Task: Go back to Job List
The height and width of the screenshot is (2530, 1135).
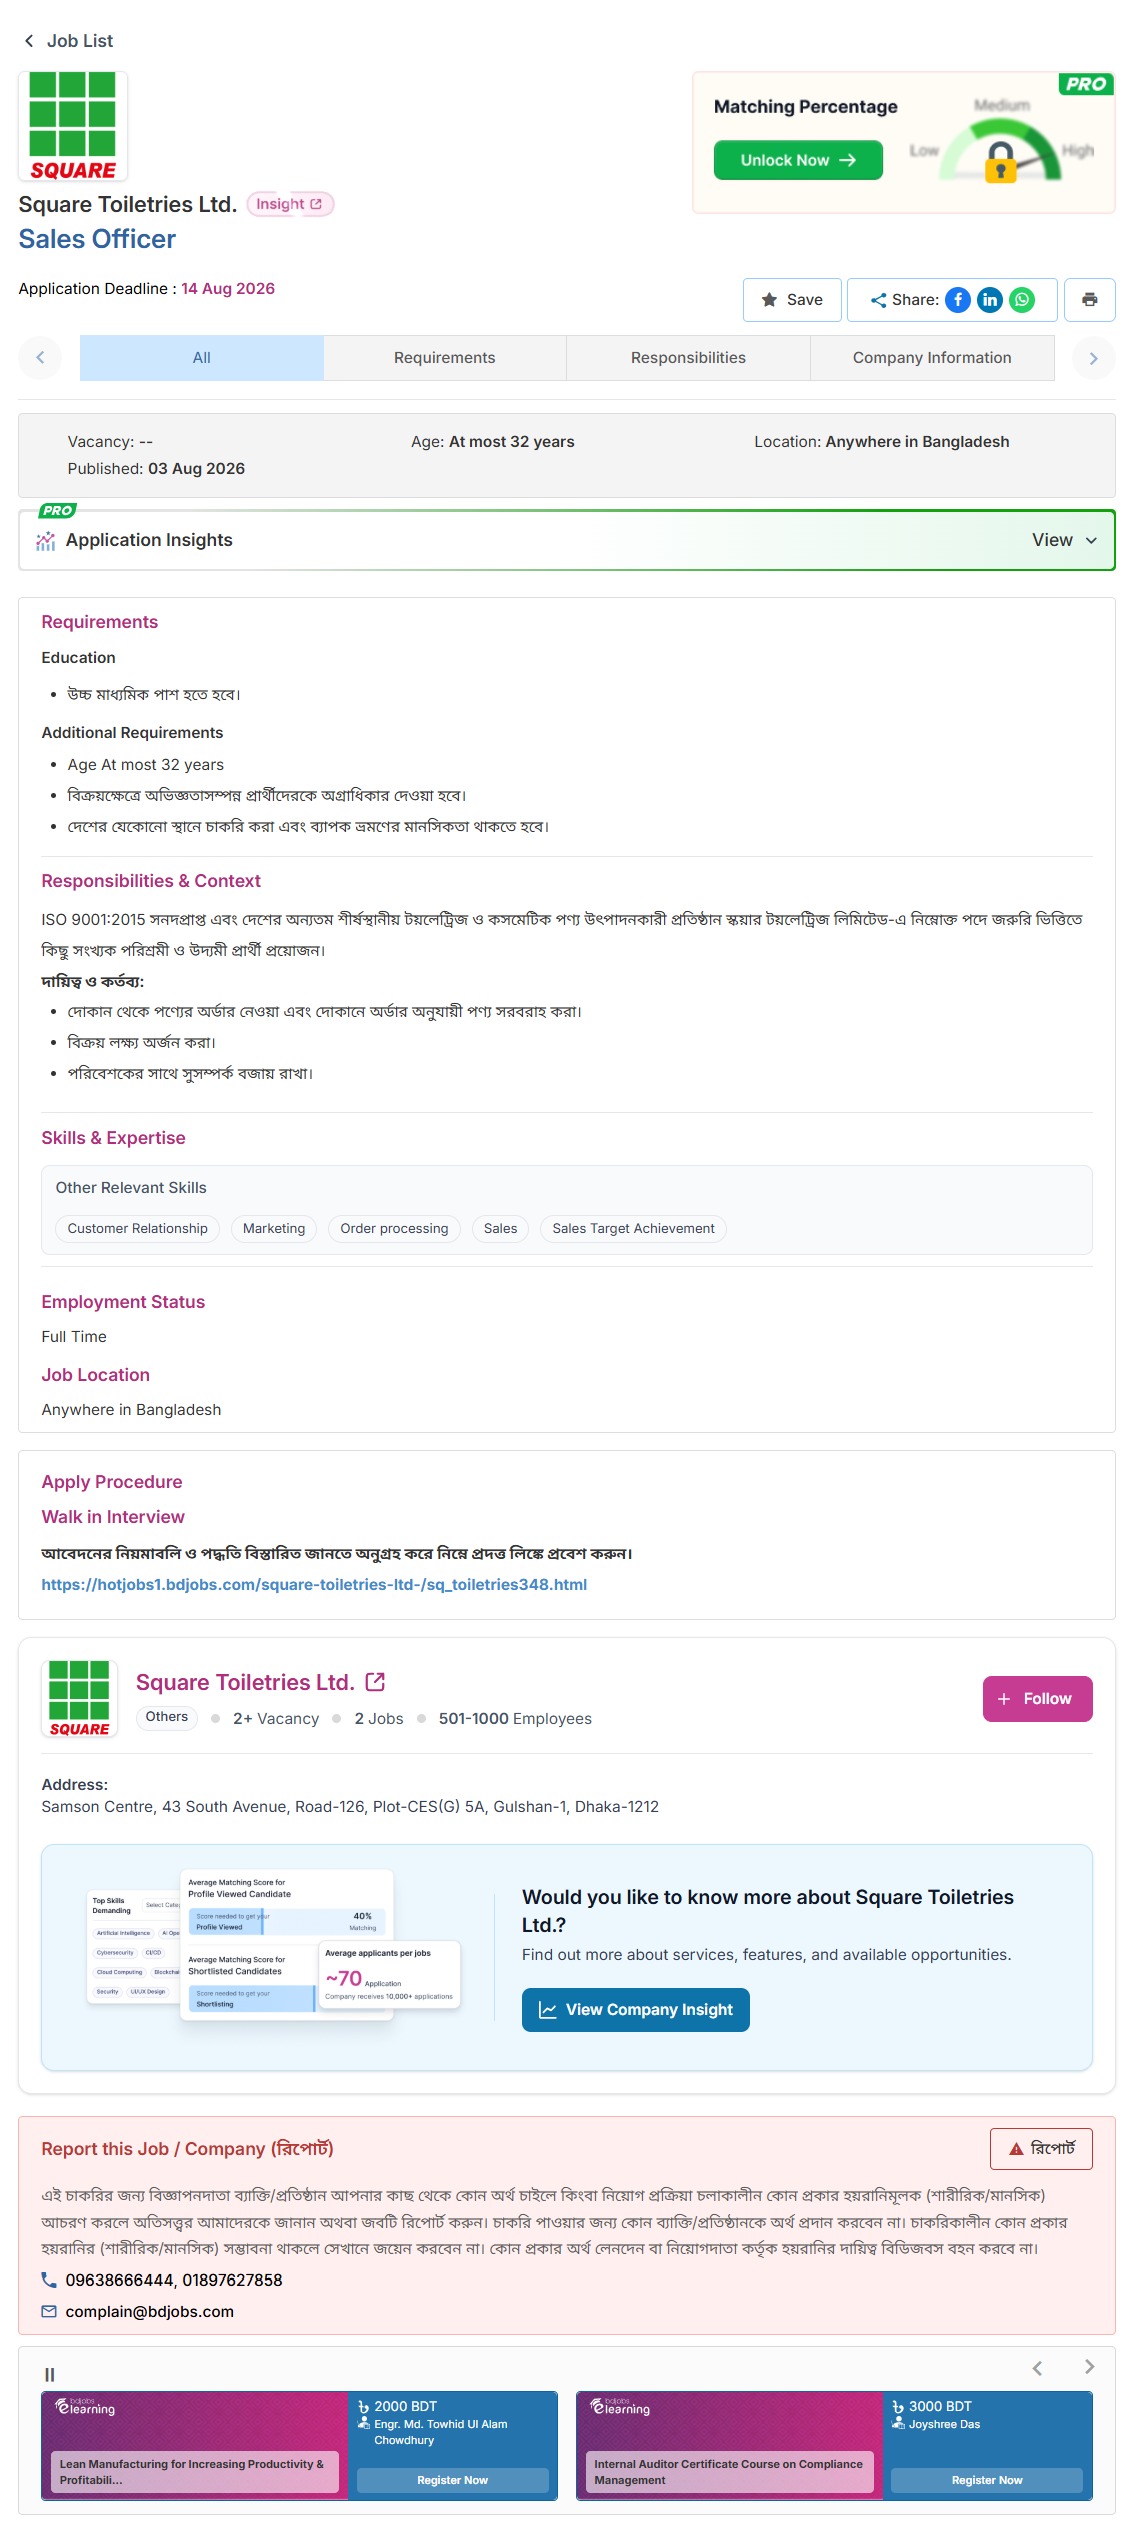Action: coord(68,41)
